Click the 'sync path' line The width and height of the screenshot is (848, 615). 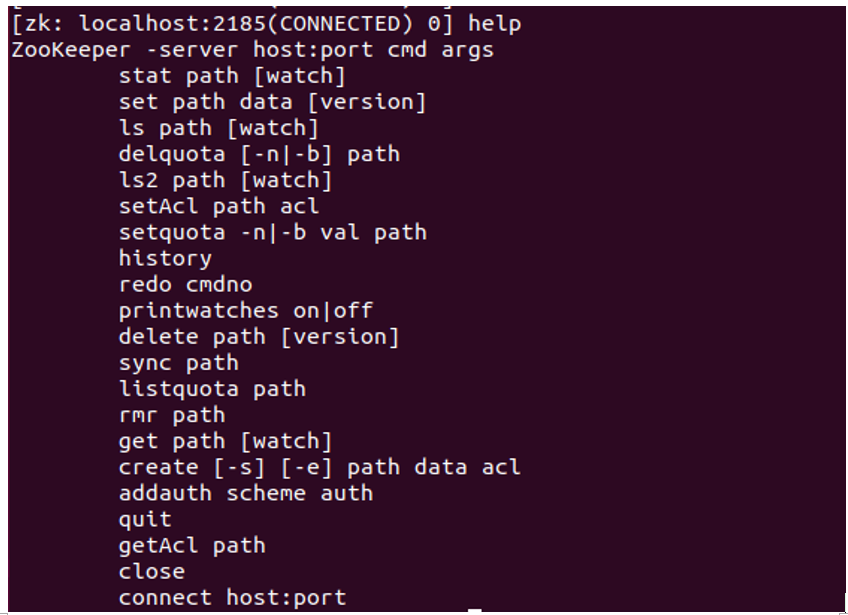click(x=178, y=362)
